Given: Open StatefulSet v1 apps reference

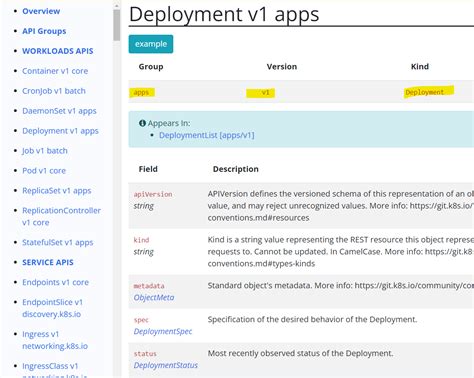Looking at the screenshot, I should [58, 242].
